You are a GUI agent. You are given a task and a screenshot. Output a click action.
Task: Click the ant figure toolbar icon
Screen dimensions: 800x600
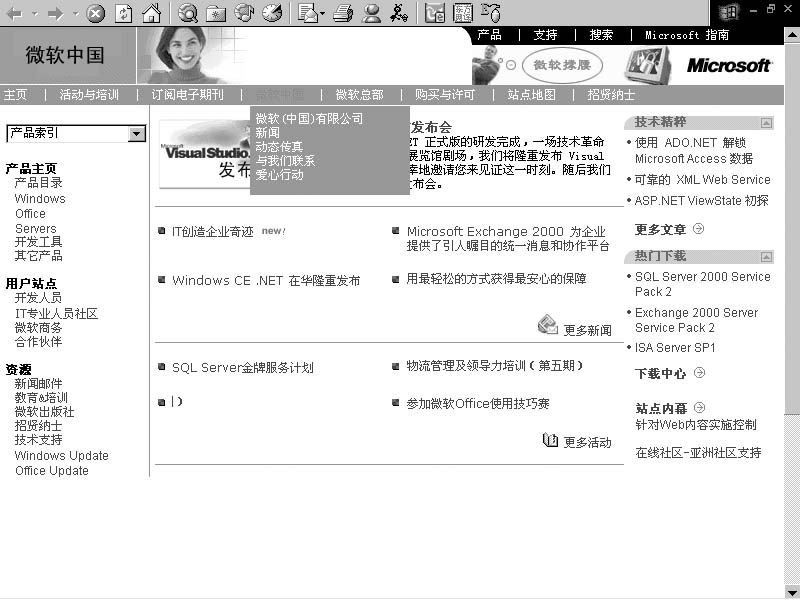click(x=398, y=13)
